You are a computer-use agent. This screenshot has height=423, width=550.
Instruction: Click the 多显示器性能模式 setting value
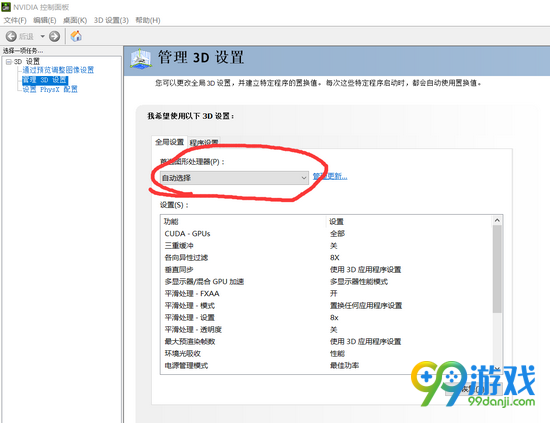[359, 281]
